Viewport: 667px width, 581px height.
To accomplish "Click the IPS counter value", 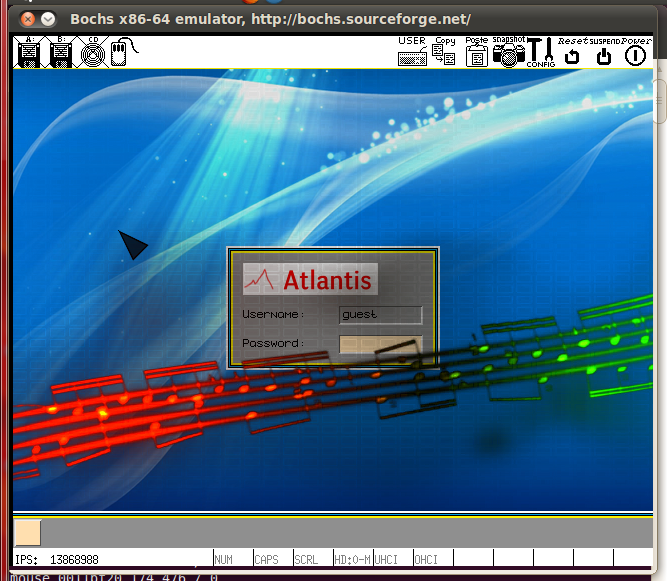I will (x=74, y=559).
